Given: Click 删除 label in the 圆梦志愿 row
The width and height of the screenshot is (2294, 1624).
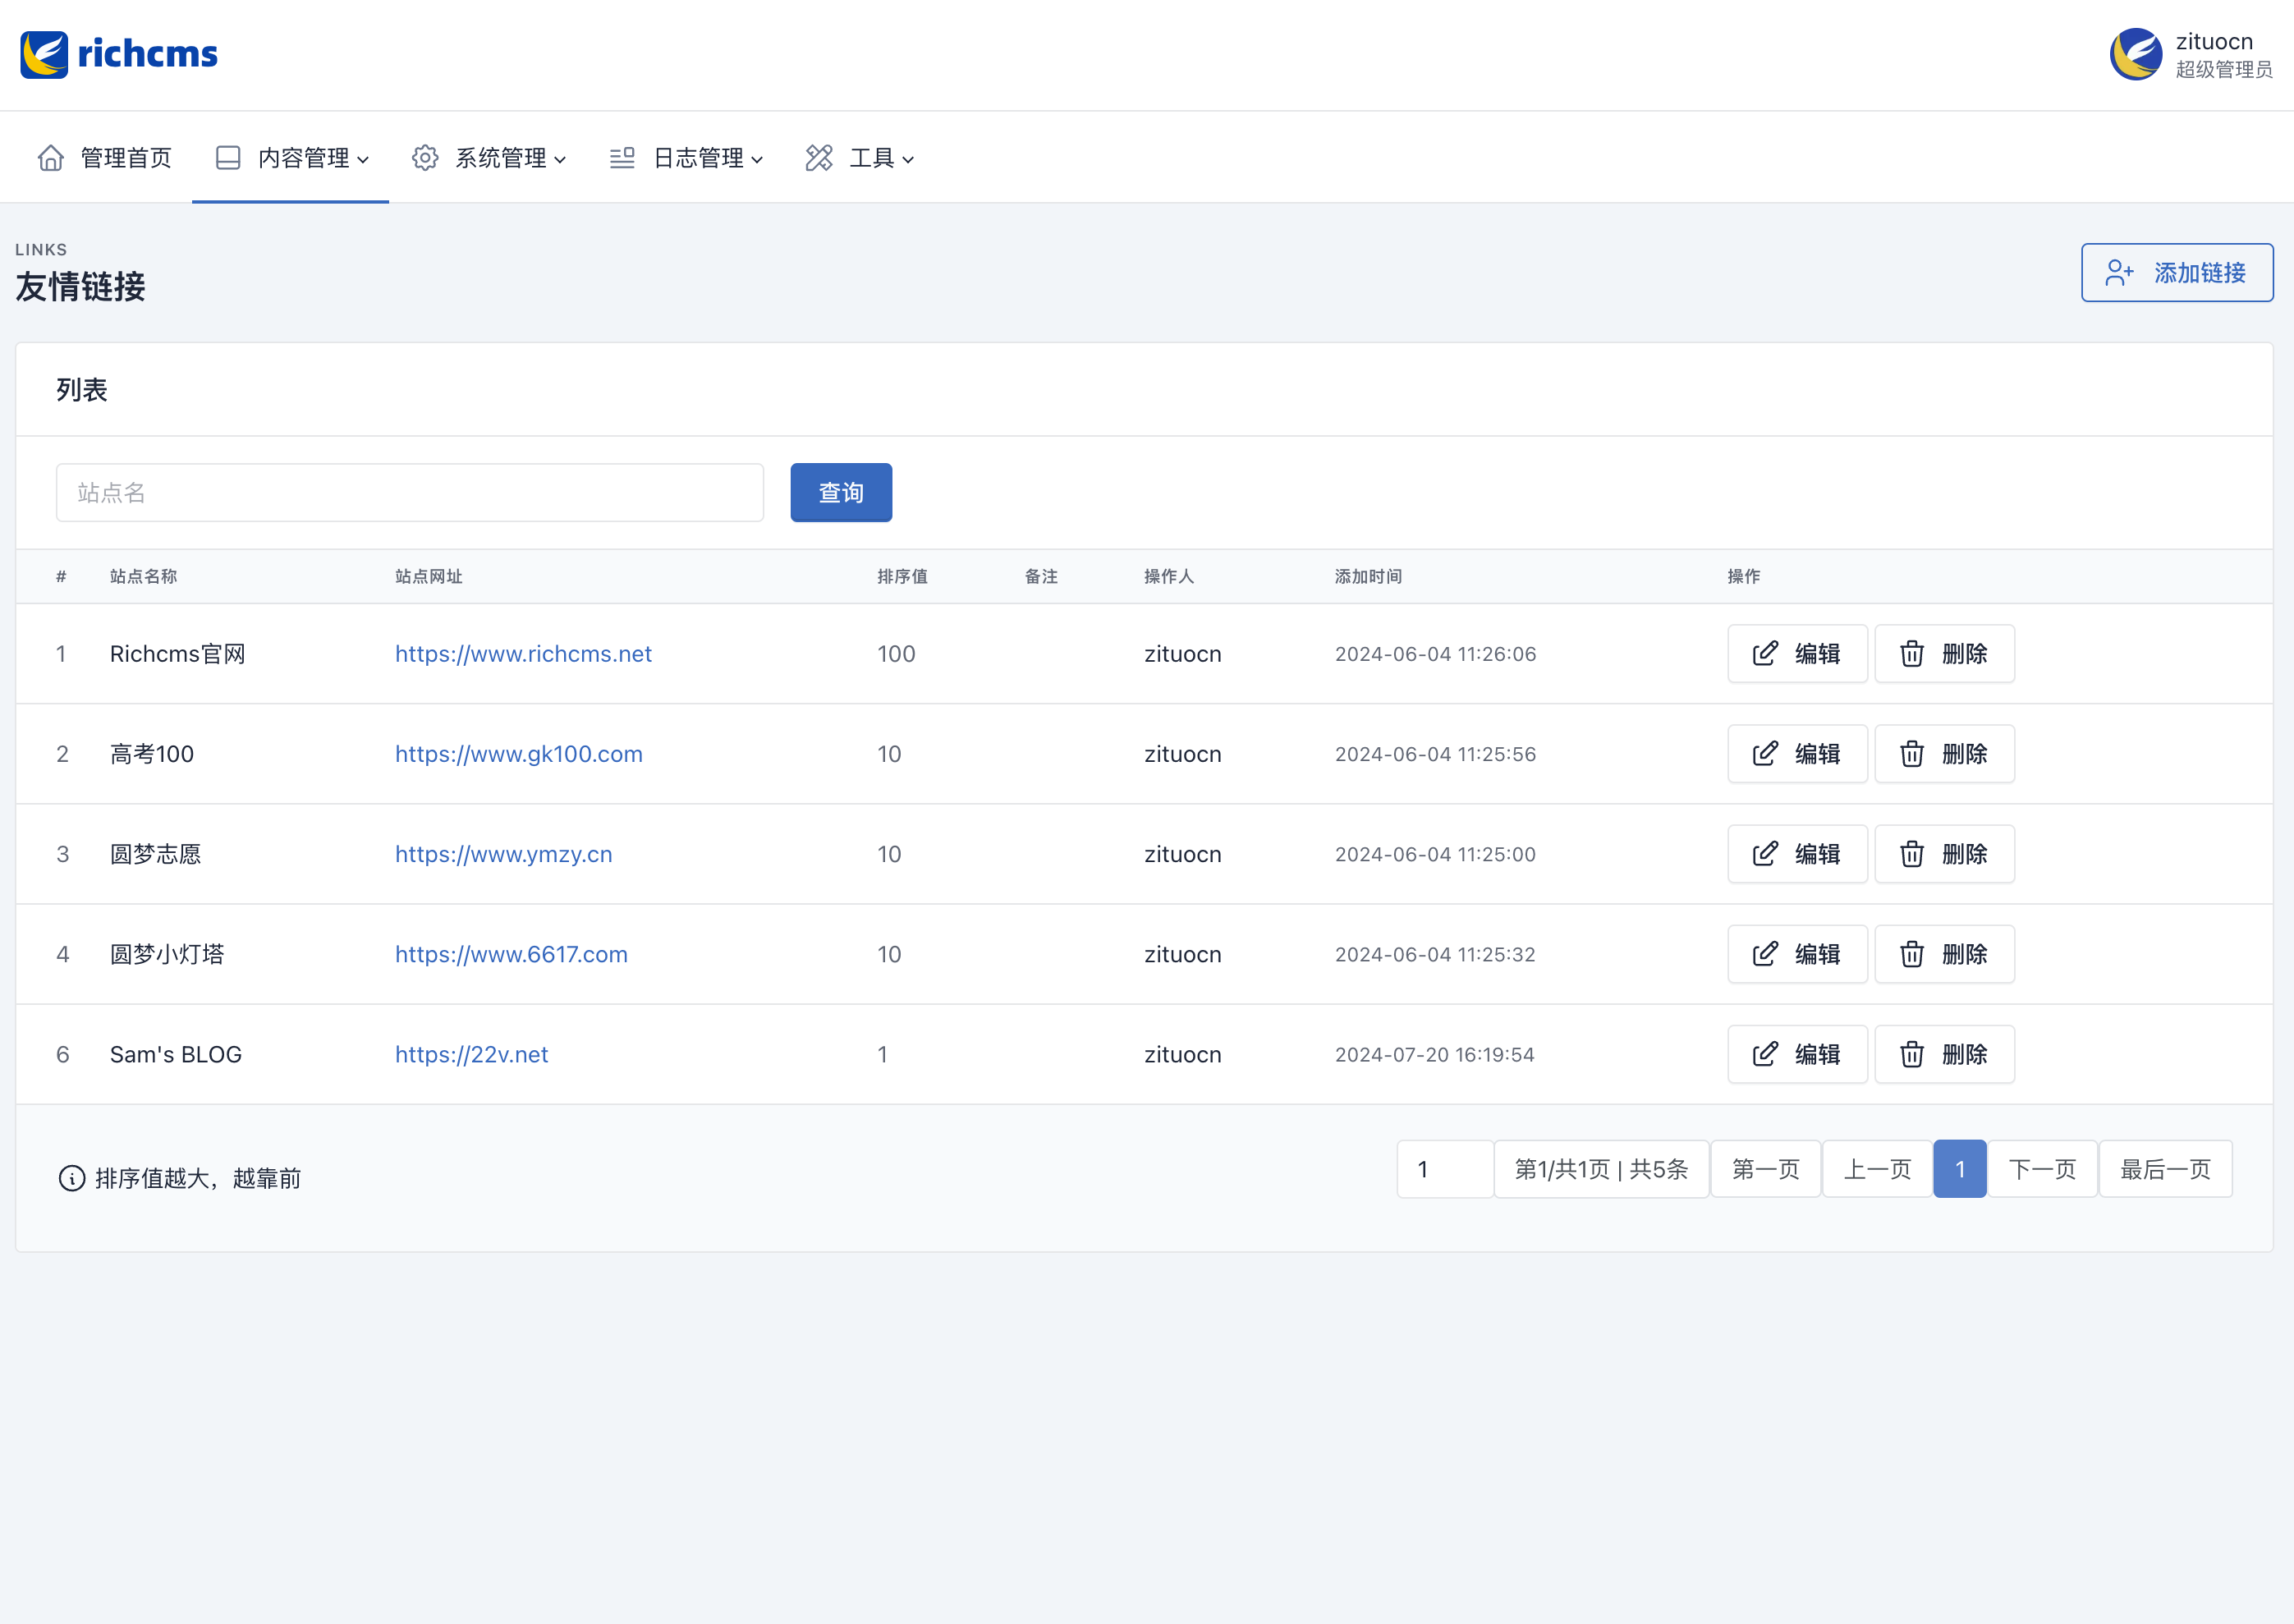Looking at the screenshot, I should [x=1964, y=854].
